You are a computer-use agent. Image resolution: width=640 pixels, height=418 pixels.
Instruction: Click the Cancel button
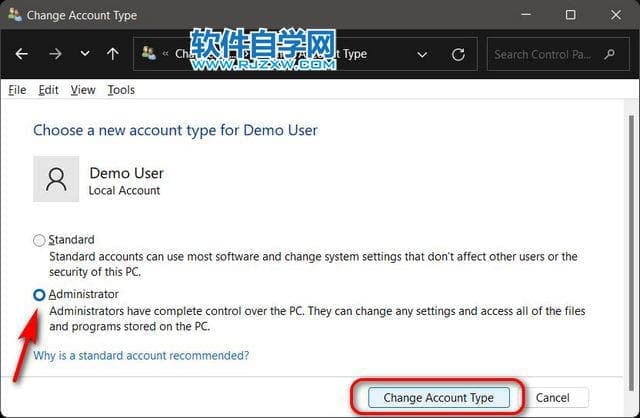point(553,397)
